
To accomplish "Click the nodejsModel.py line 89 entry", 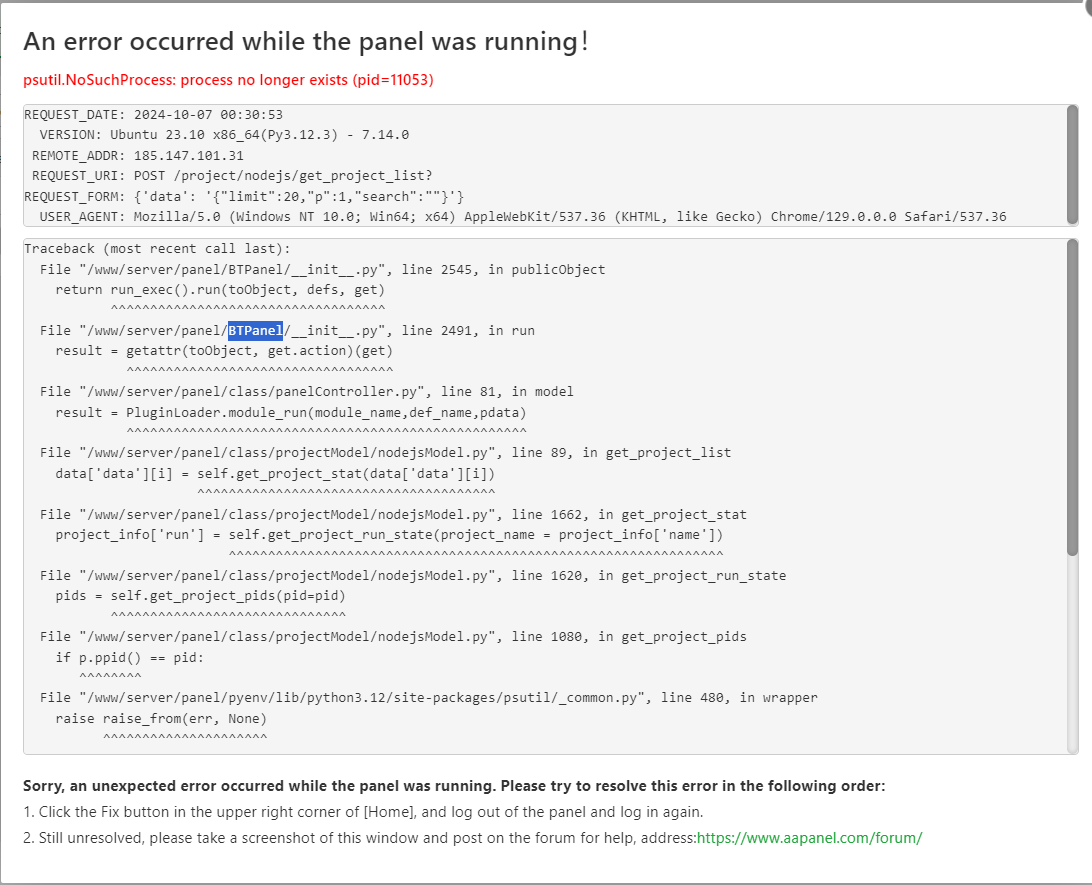I will (x=385, y=452).
